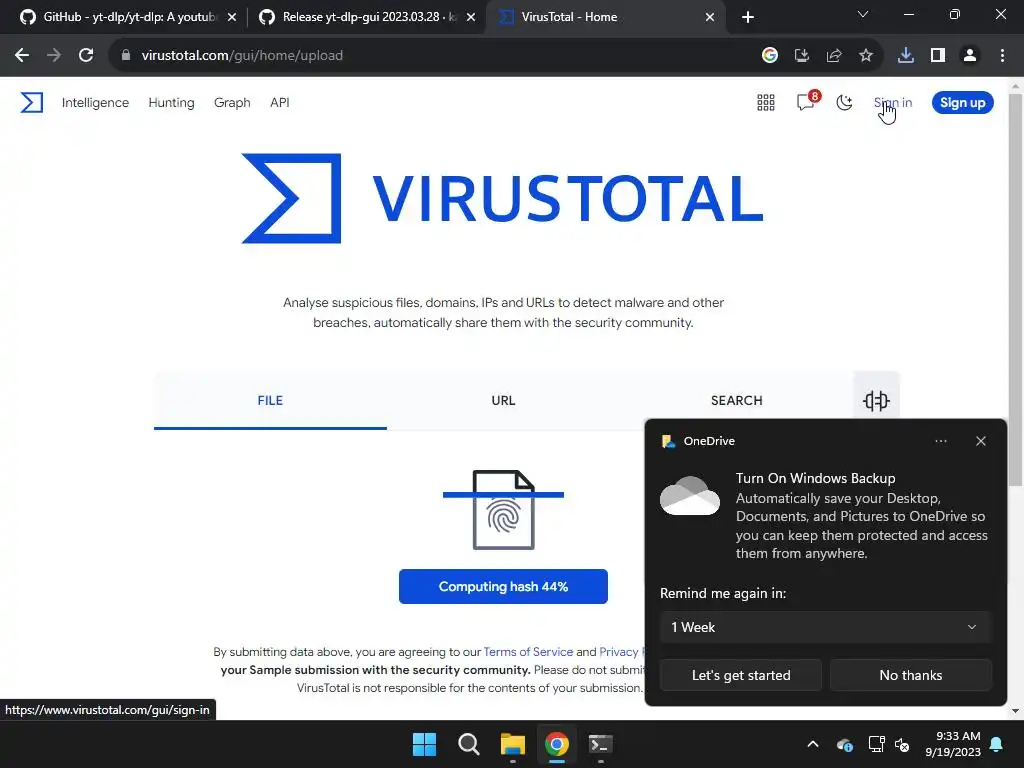Open the notifications icon with badge 8
Screen dimensions: 1024x768
[x=807, y=101]
